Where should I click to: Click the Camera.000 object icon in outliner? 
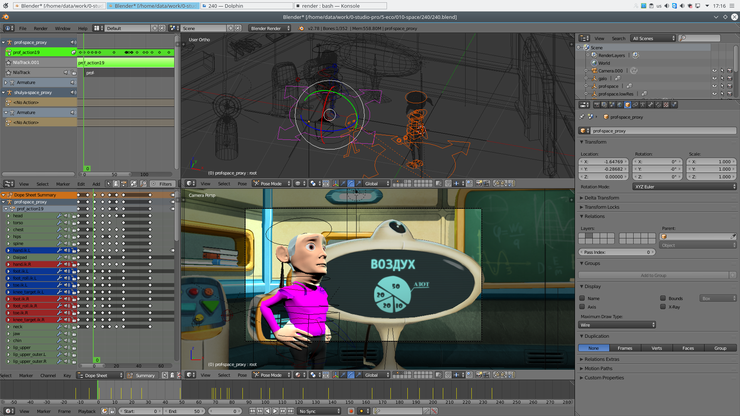tap(594, 71)
